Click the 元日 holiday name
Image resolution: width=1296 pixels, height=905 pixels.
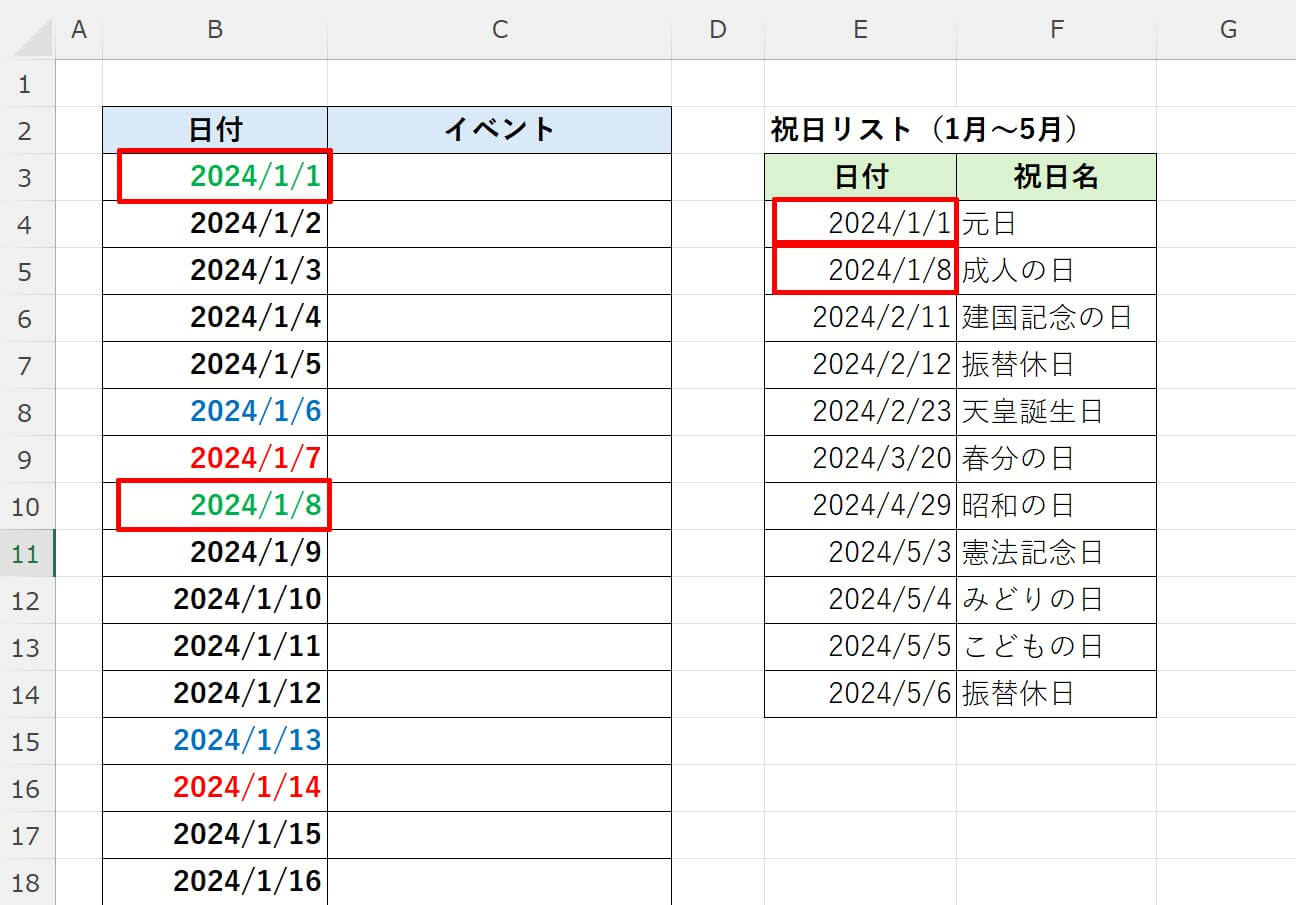[x=1057, y=224]
